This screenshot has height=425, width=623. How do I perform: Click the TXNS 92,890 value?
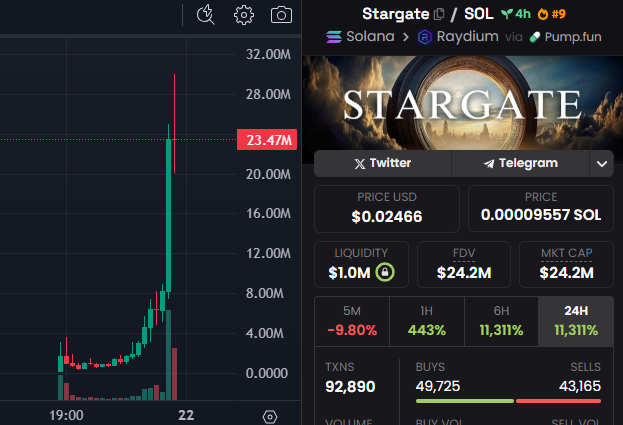350,386
